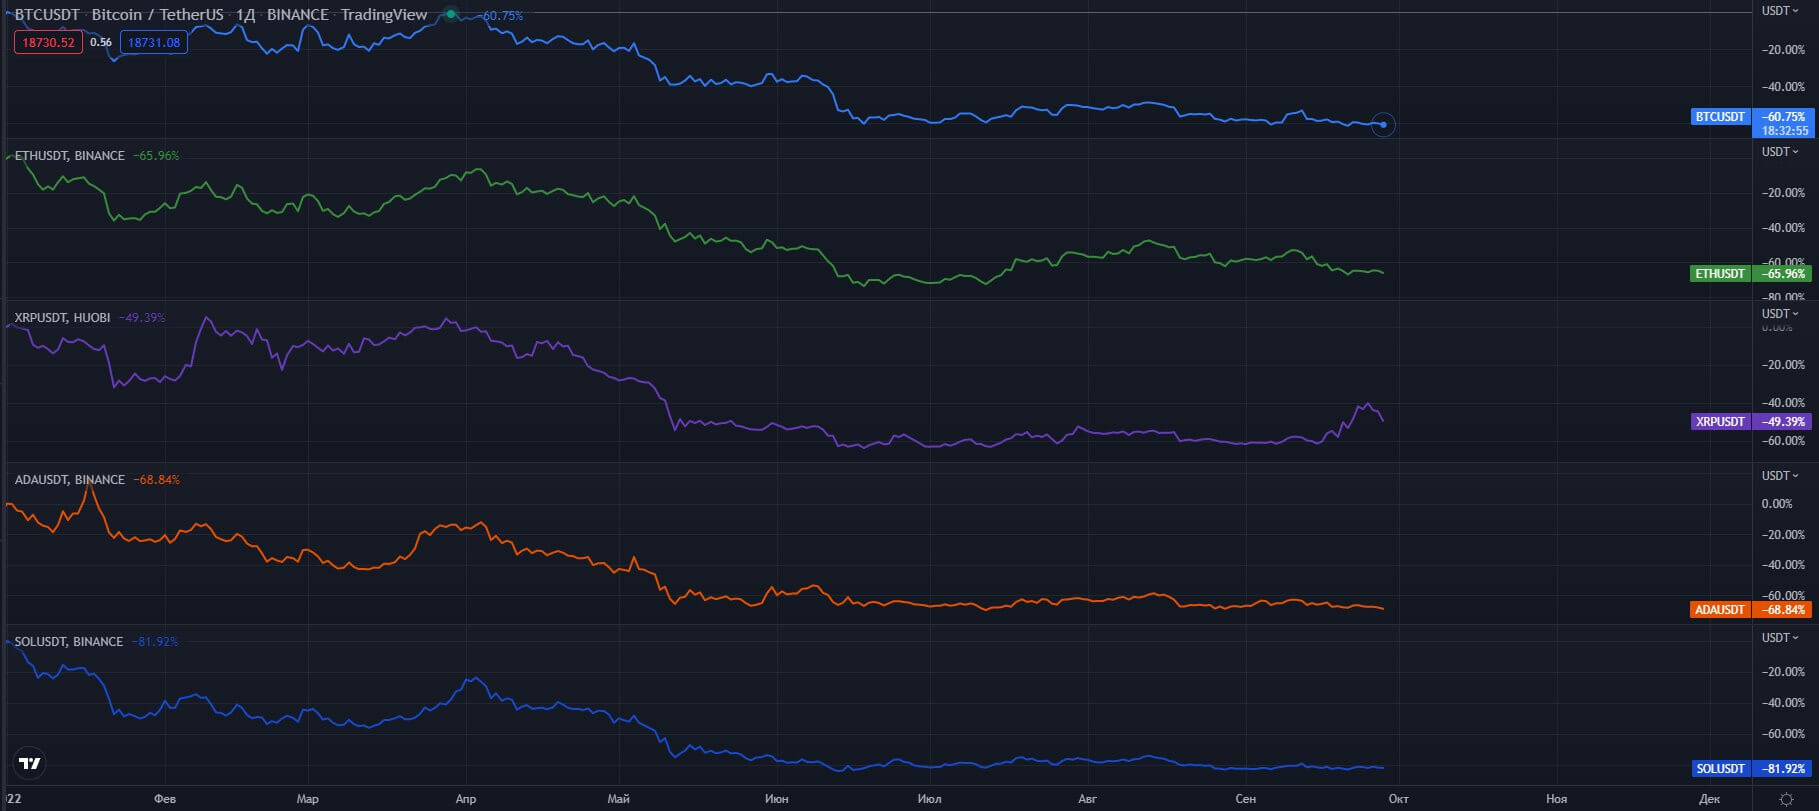
Task: Open chart settings gear icon
Action: pos(1786,799)
